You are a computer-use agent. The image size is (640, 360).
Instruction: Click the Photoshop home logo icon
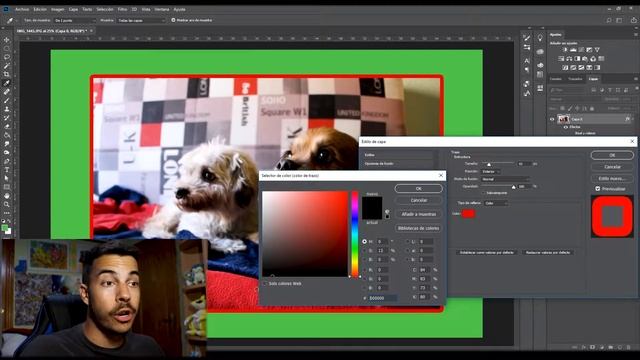point(6,9)
